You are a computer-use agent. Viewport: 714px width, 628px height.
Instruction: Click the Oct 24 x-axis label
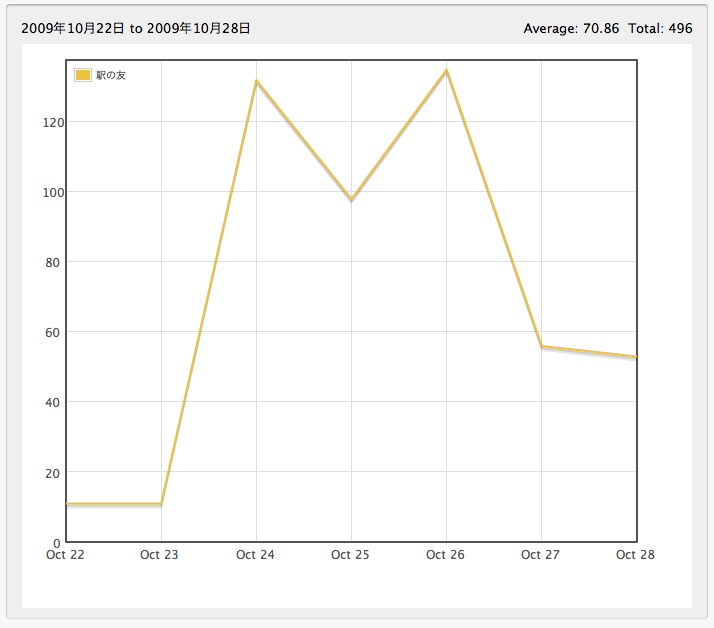255,555
